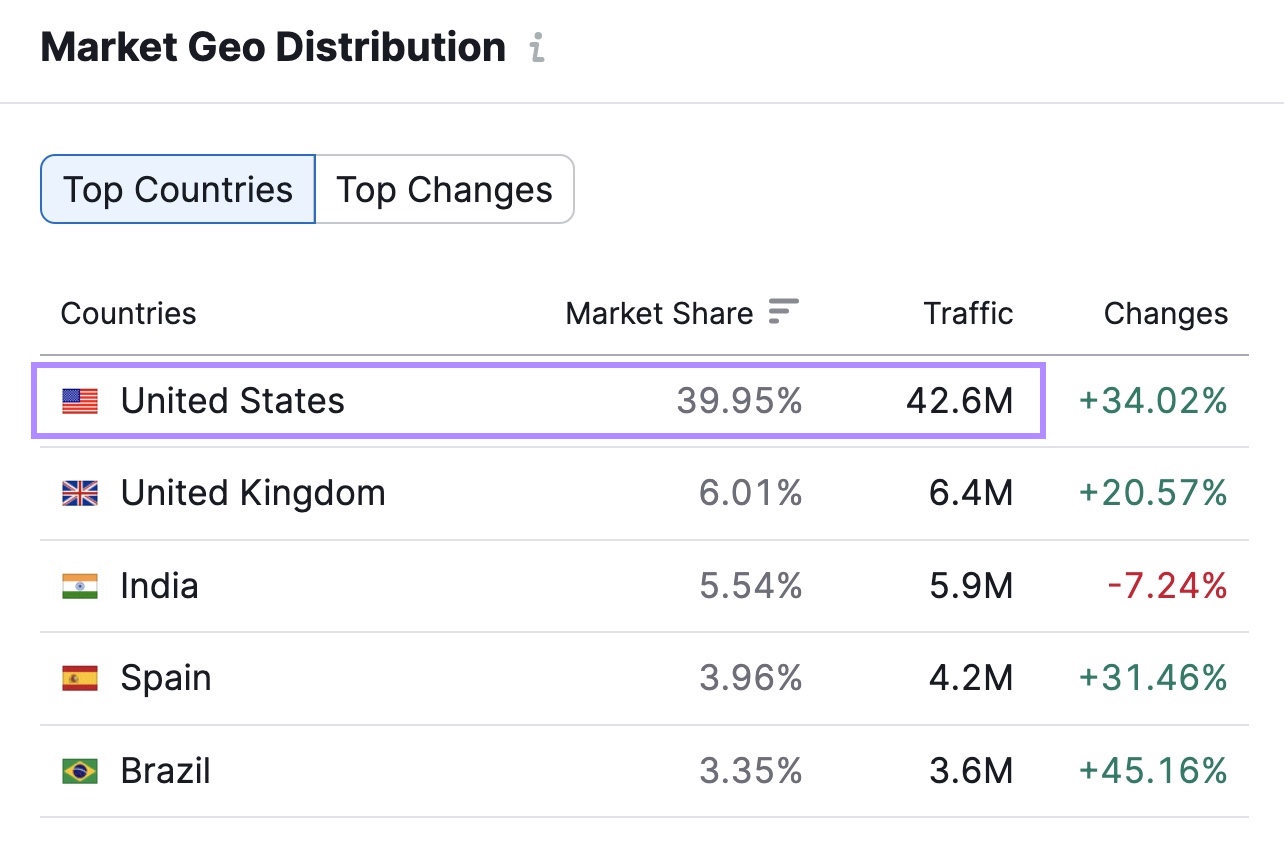Click the info icon beside Market Geo Distribution
This screenshot has width=1284, height=848.
coord(537,48)
